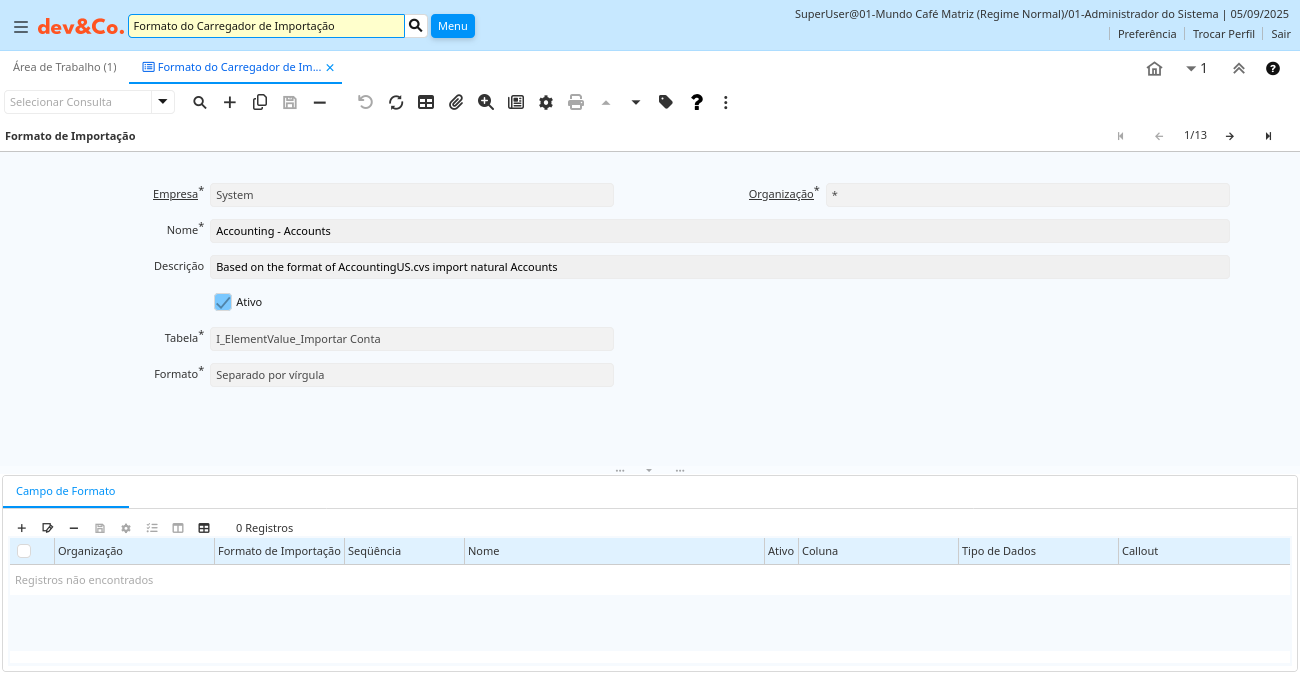
Task: Expand the dropdown arrow next to print icon
Action: 636,102
